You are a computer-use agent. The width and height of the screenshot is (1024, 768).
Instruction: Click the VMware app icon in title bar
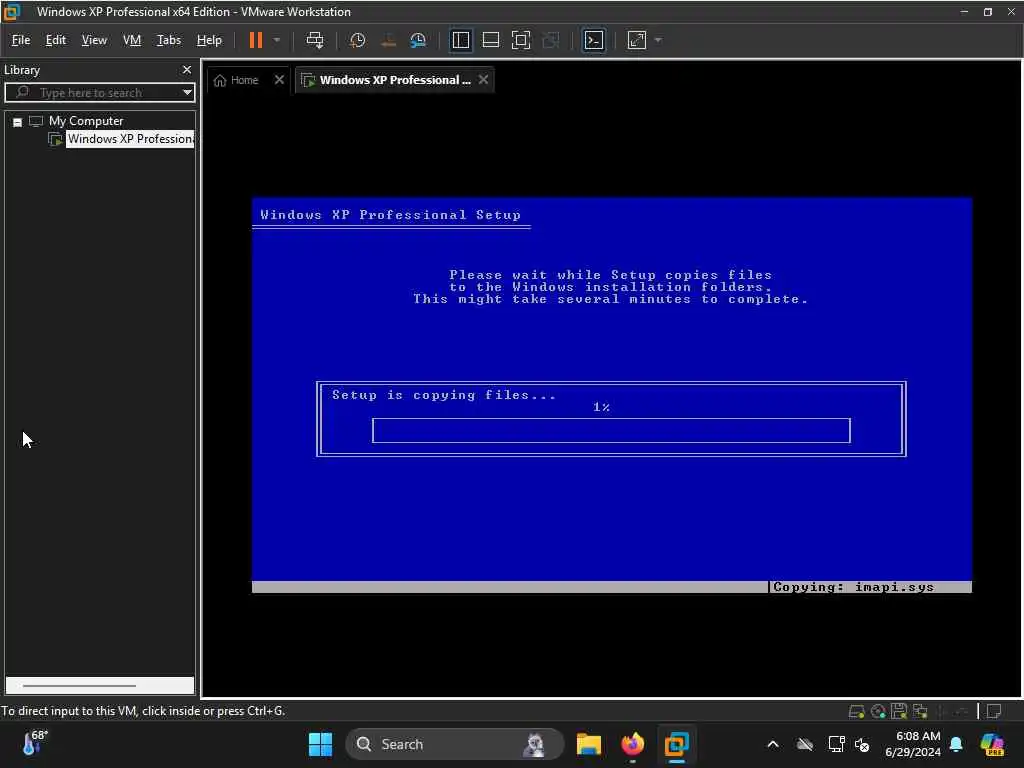[x=11, y=12]
